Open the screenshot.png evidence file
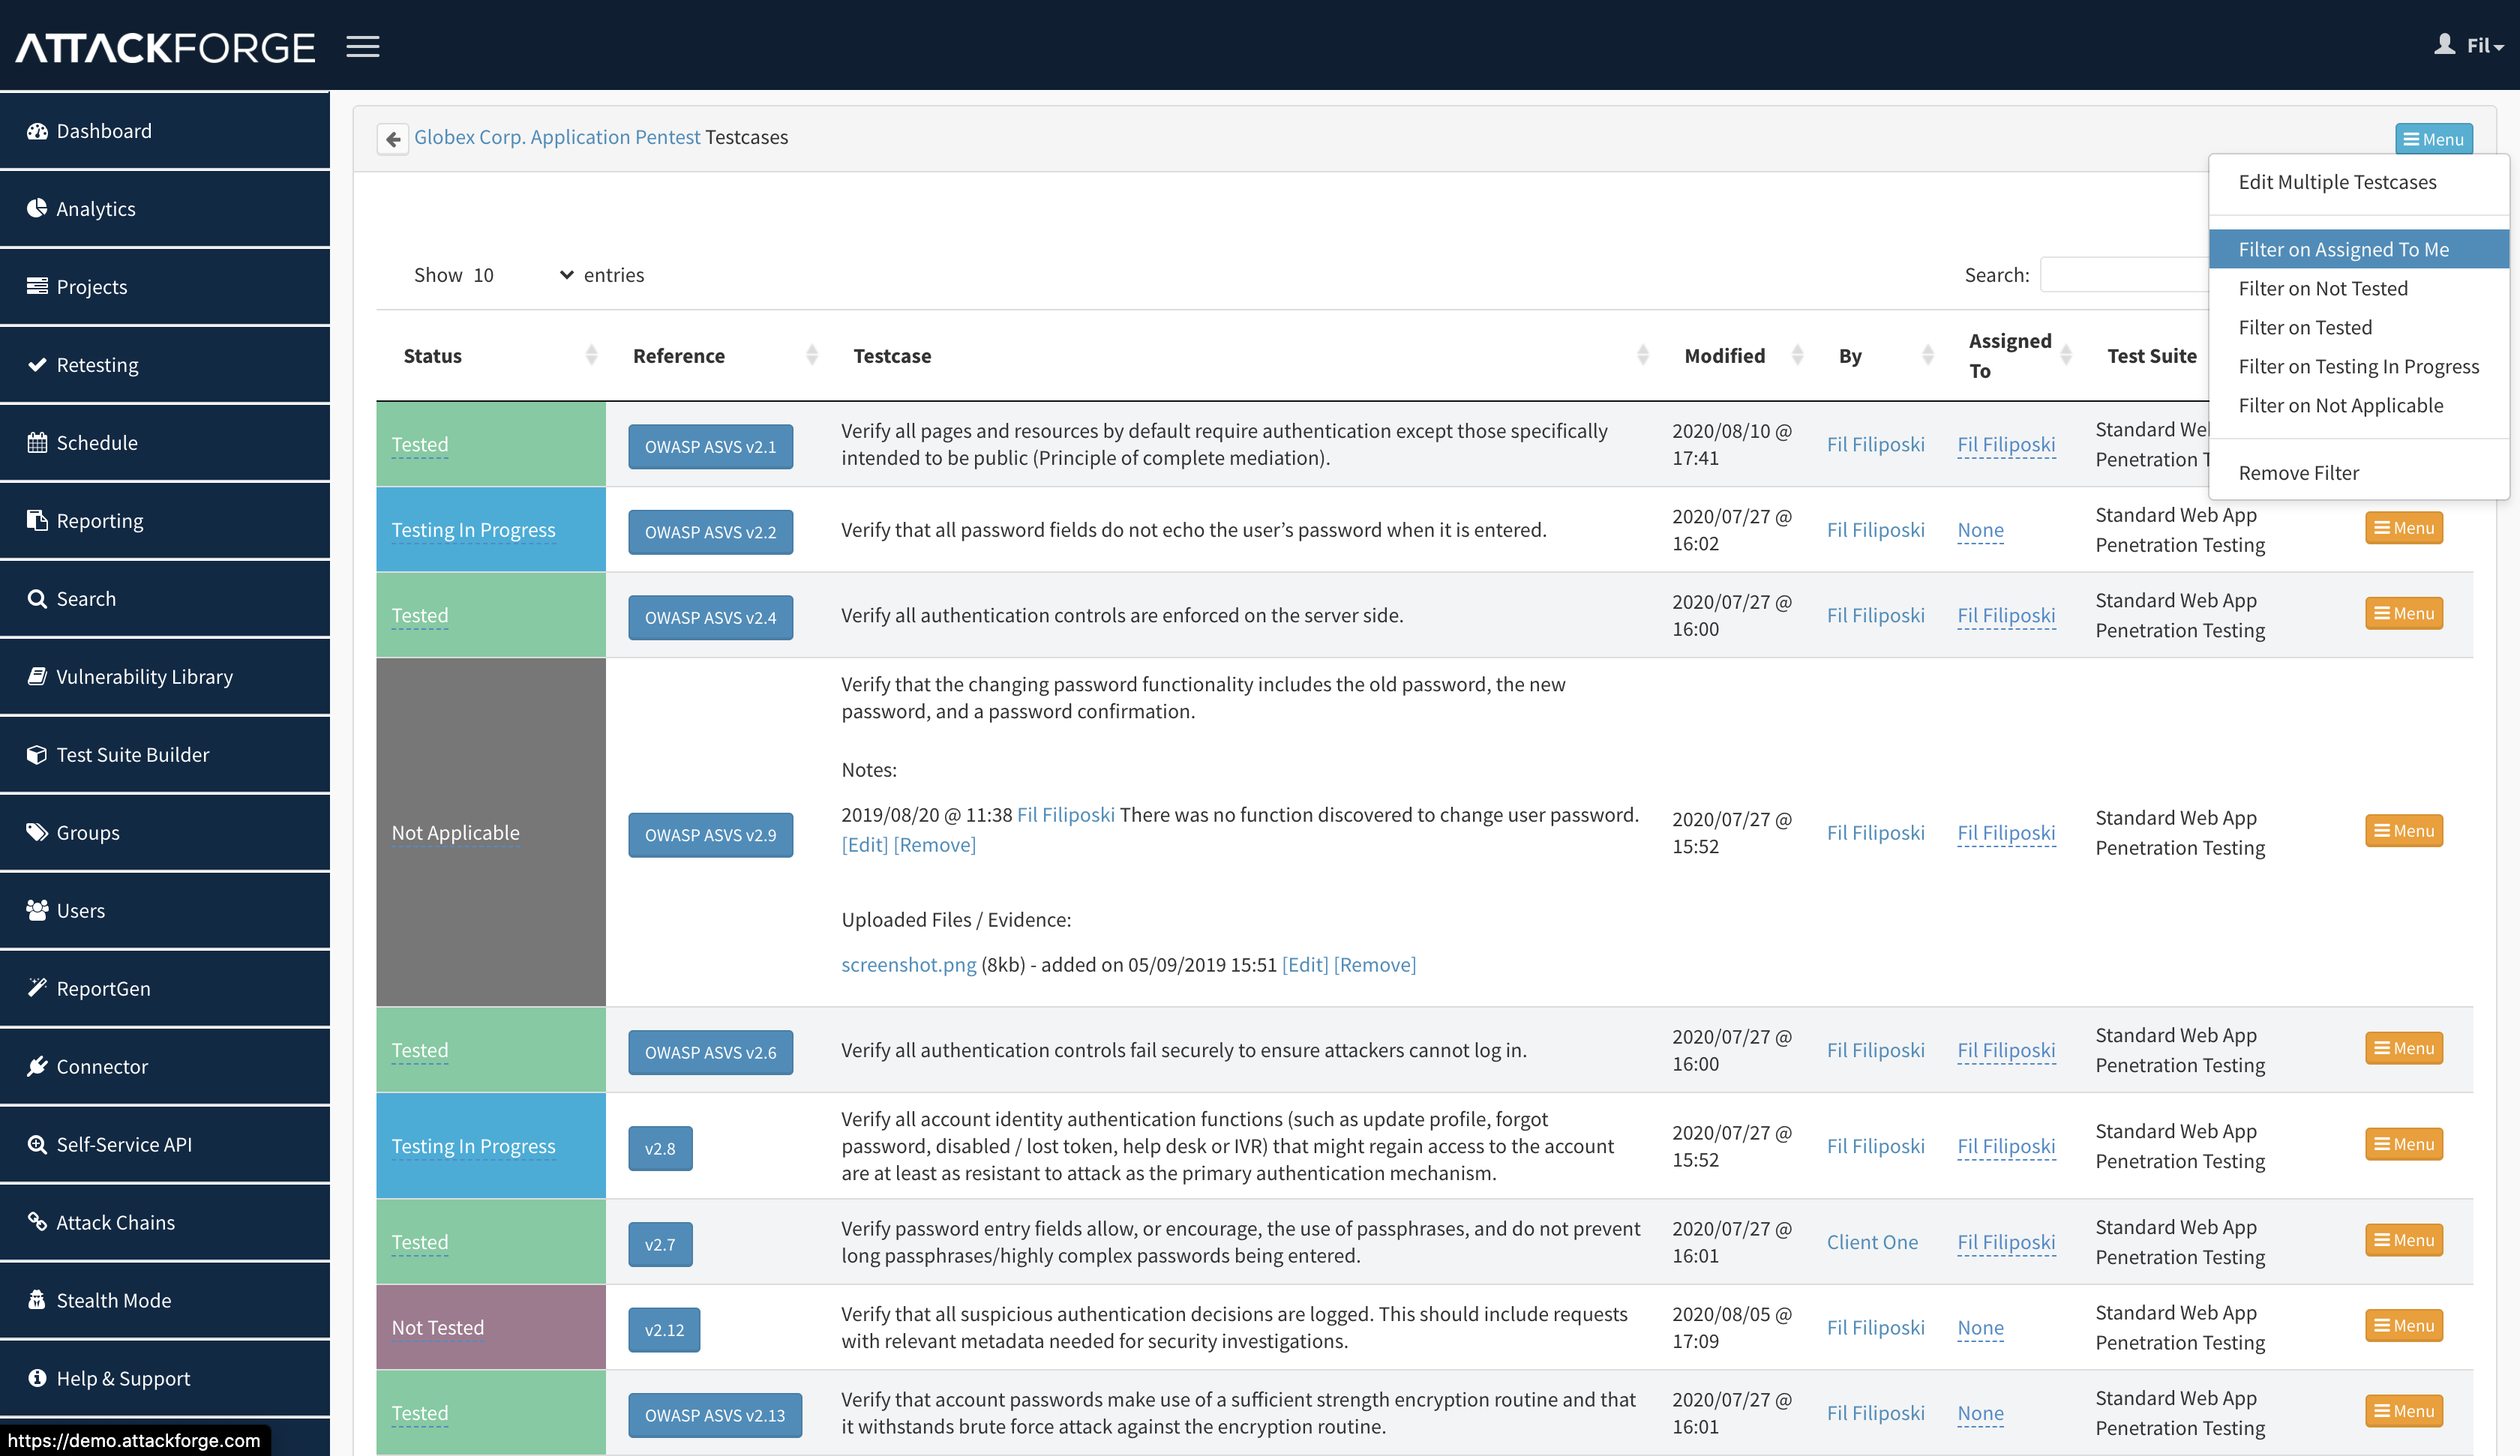 coord(908,964)
